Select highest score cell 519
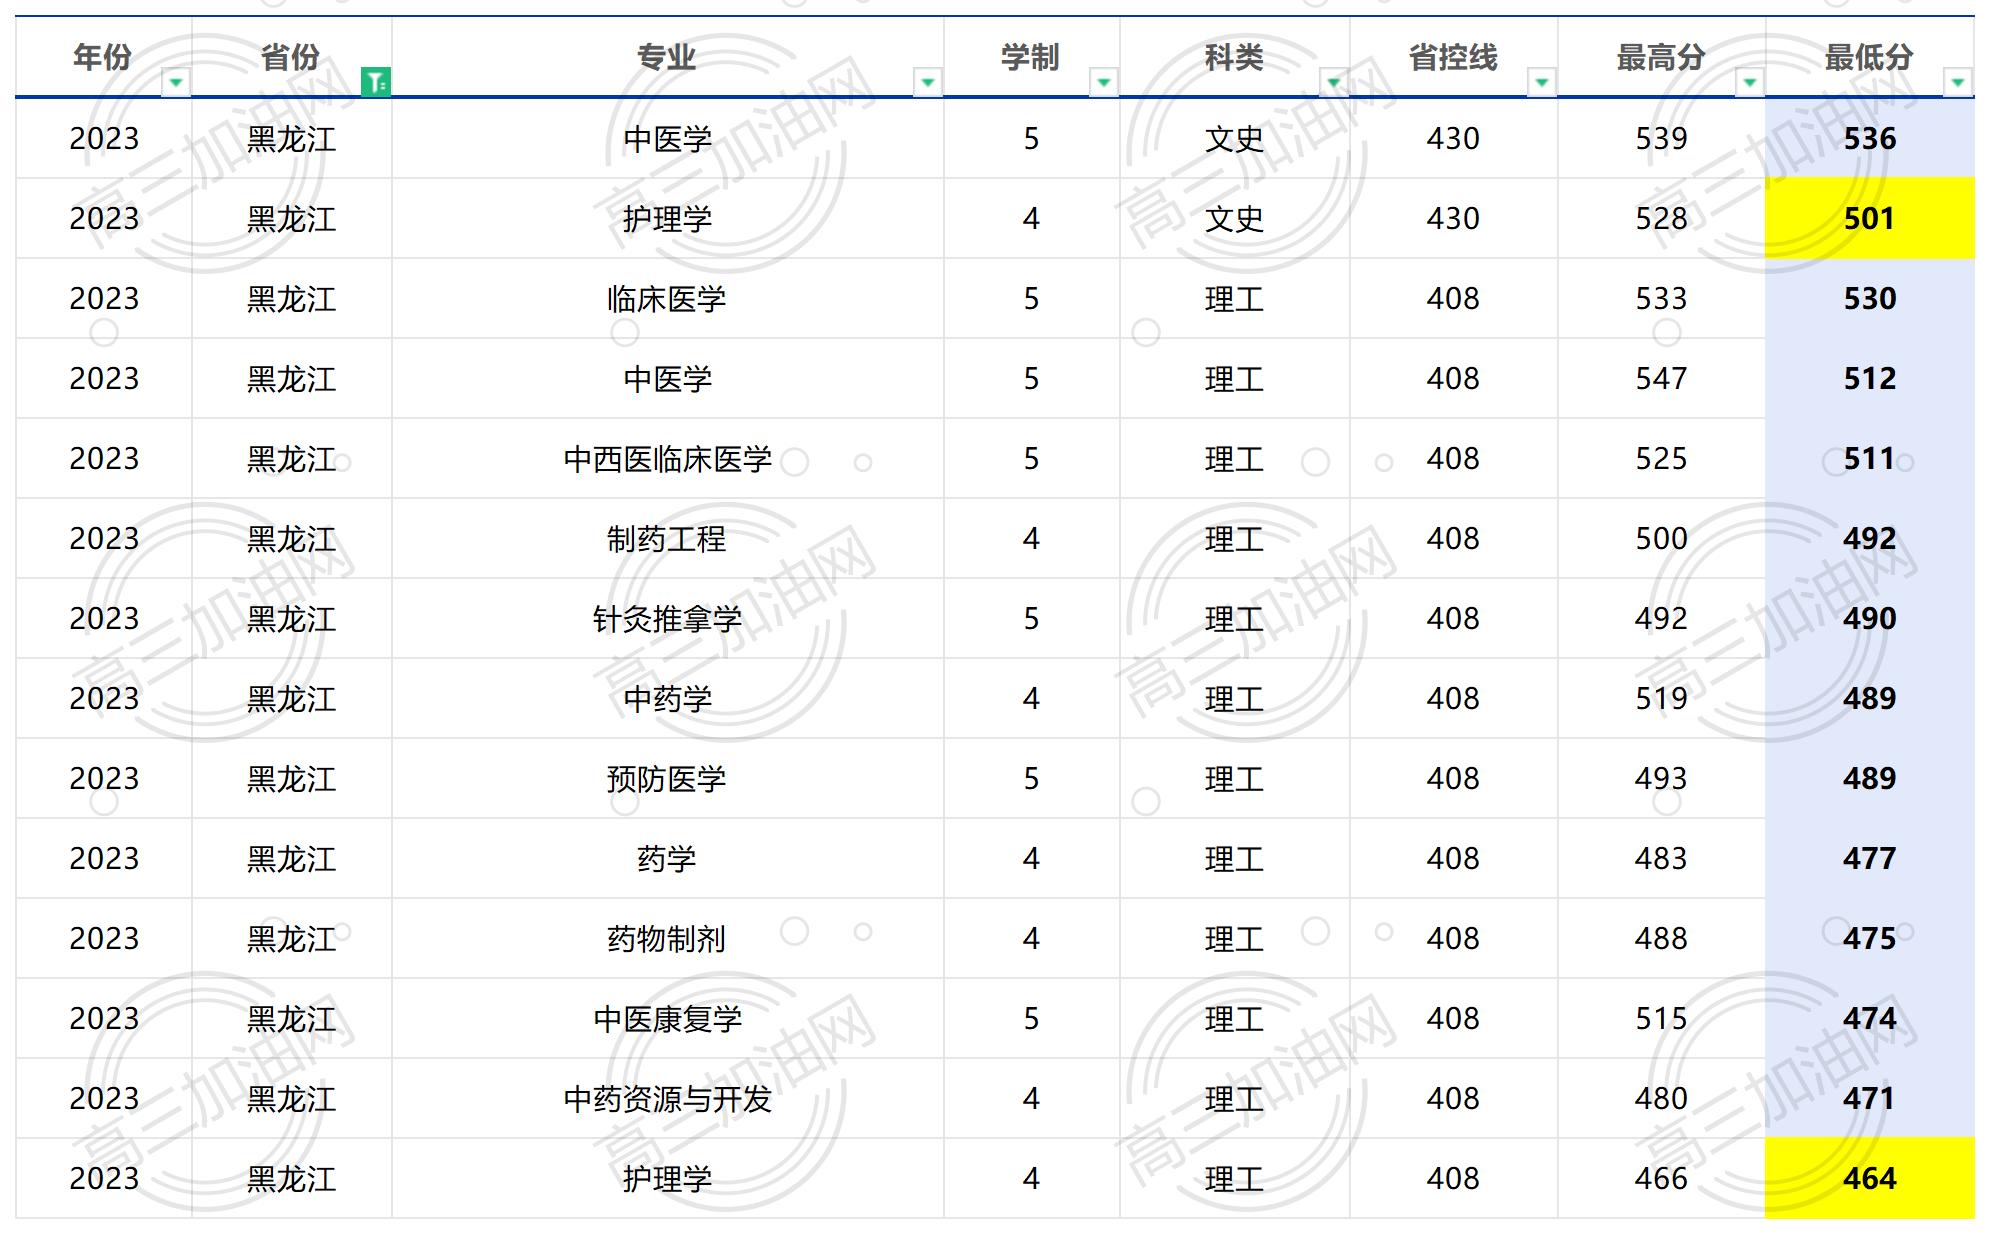 point(1662,698)
